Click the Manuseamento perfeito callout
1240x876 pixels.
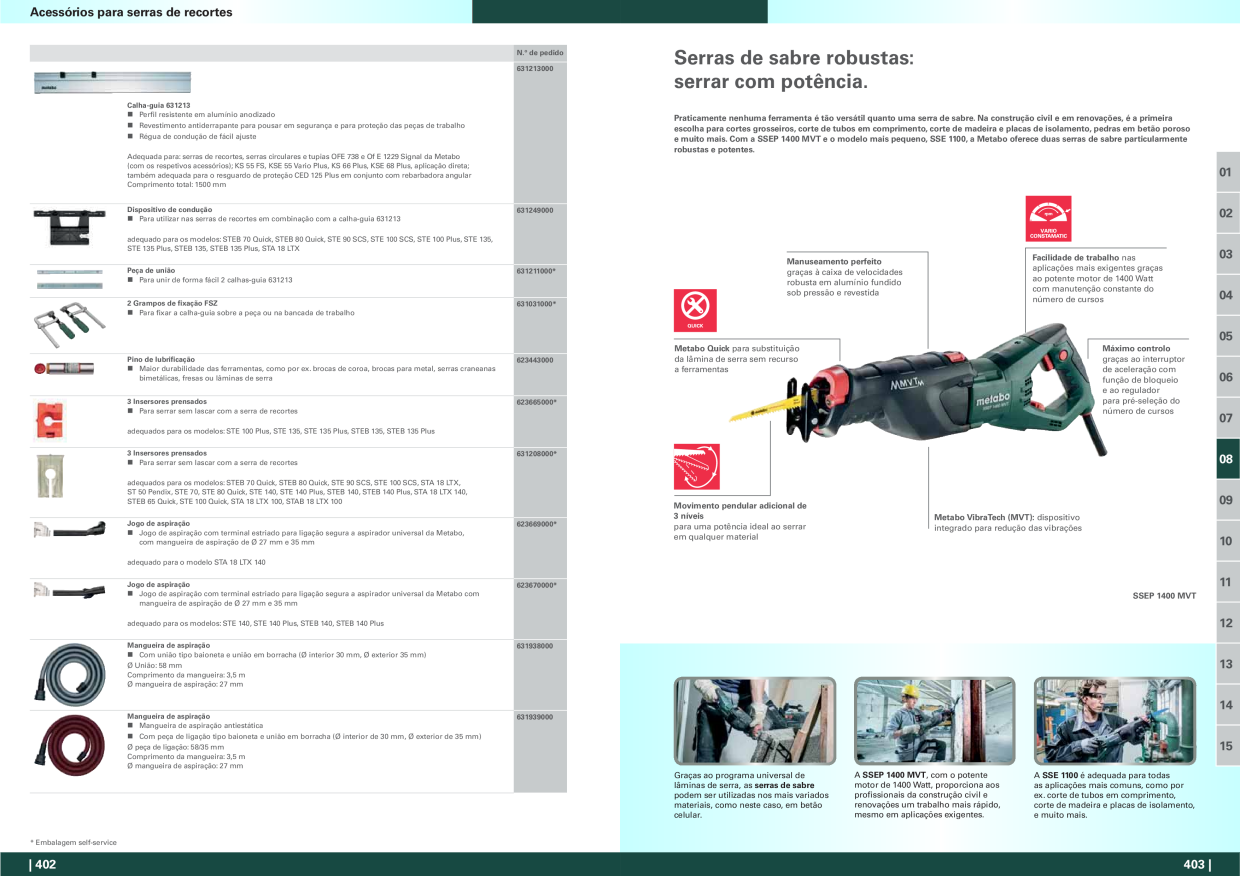[x=845, y=277]
